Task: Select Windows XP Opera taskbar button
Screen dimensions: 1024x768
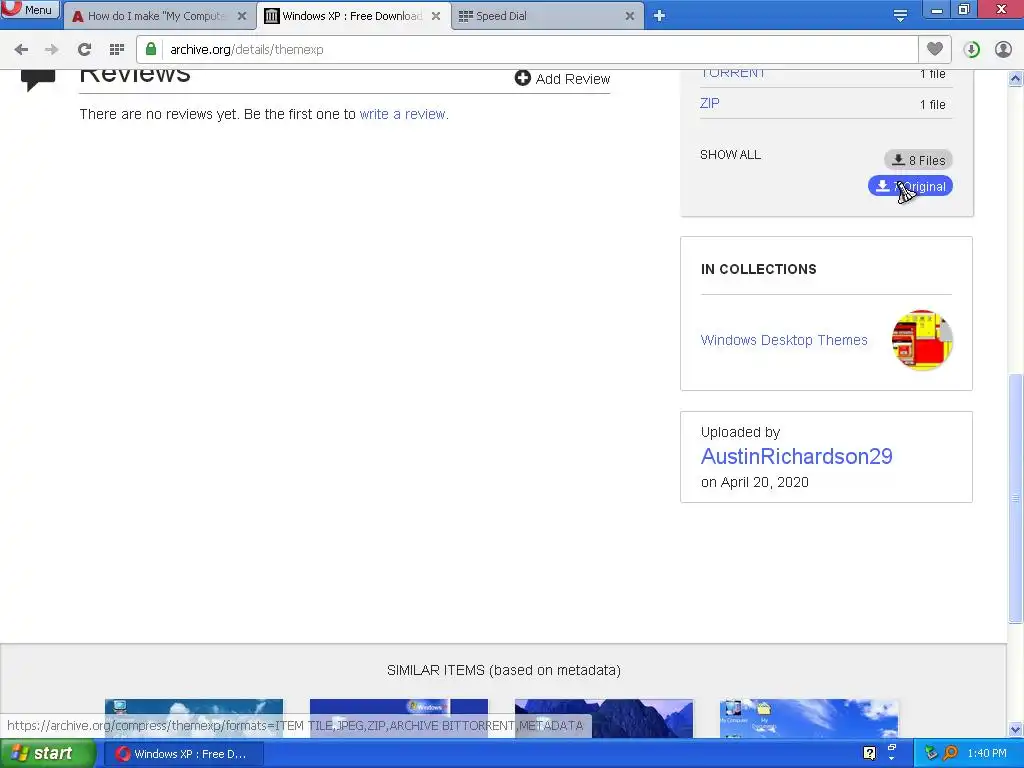Action: (183, 754)
